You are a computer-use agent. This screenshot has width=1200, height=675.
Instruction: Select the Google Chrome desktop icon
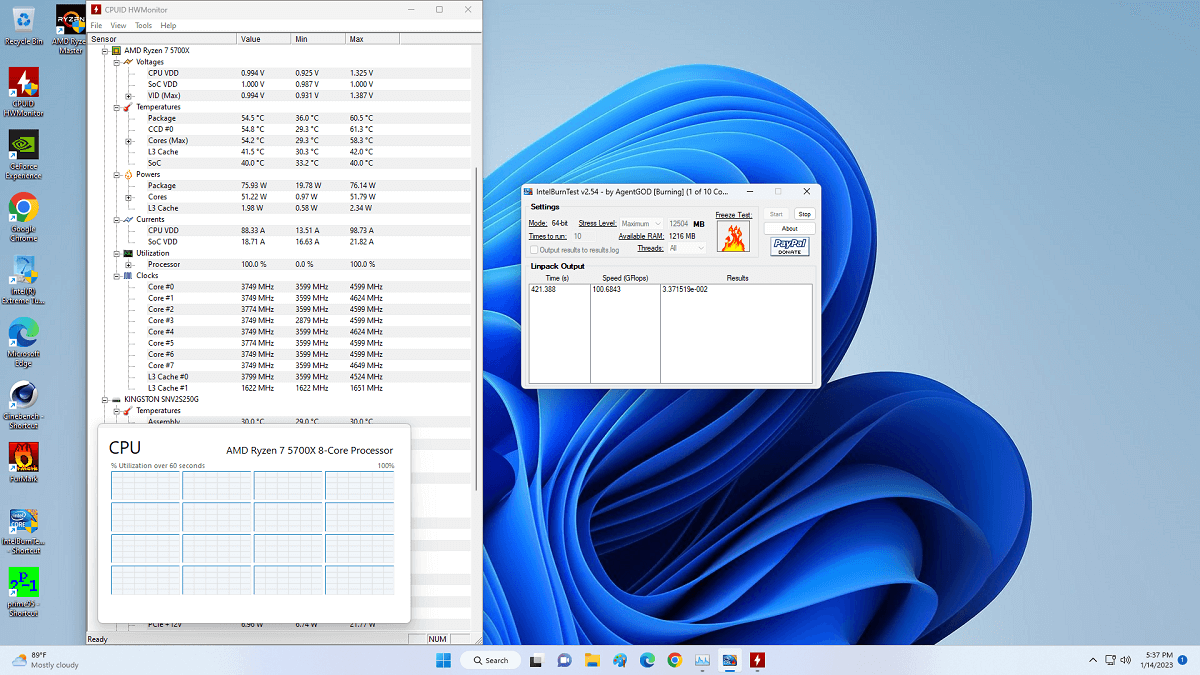coord(24,217)
